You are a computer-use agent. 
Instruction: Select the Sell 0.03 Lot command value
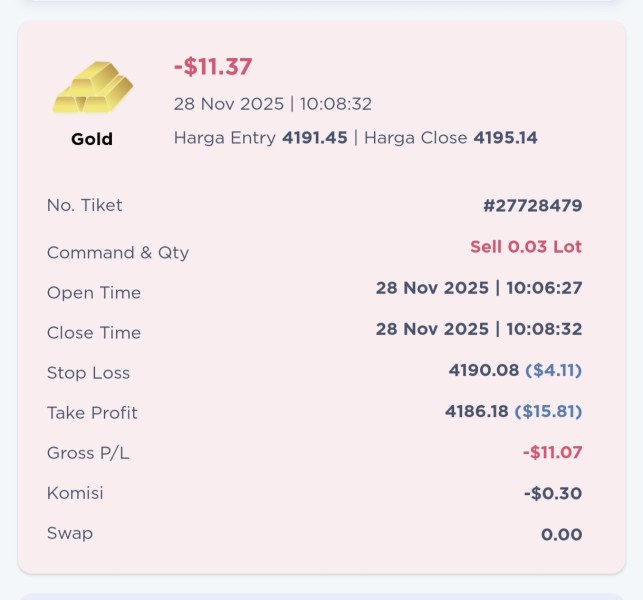(x=526, y=247)
